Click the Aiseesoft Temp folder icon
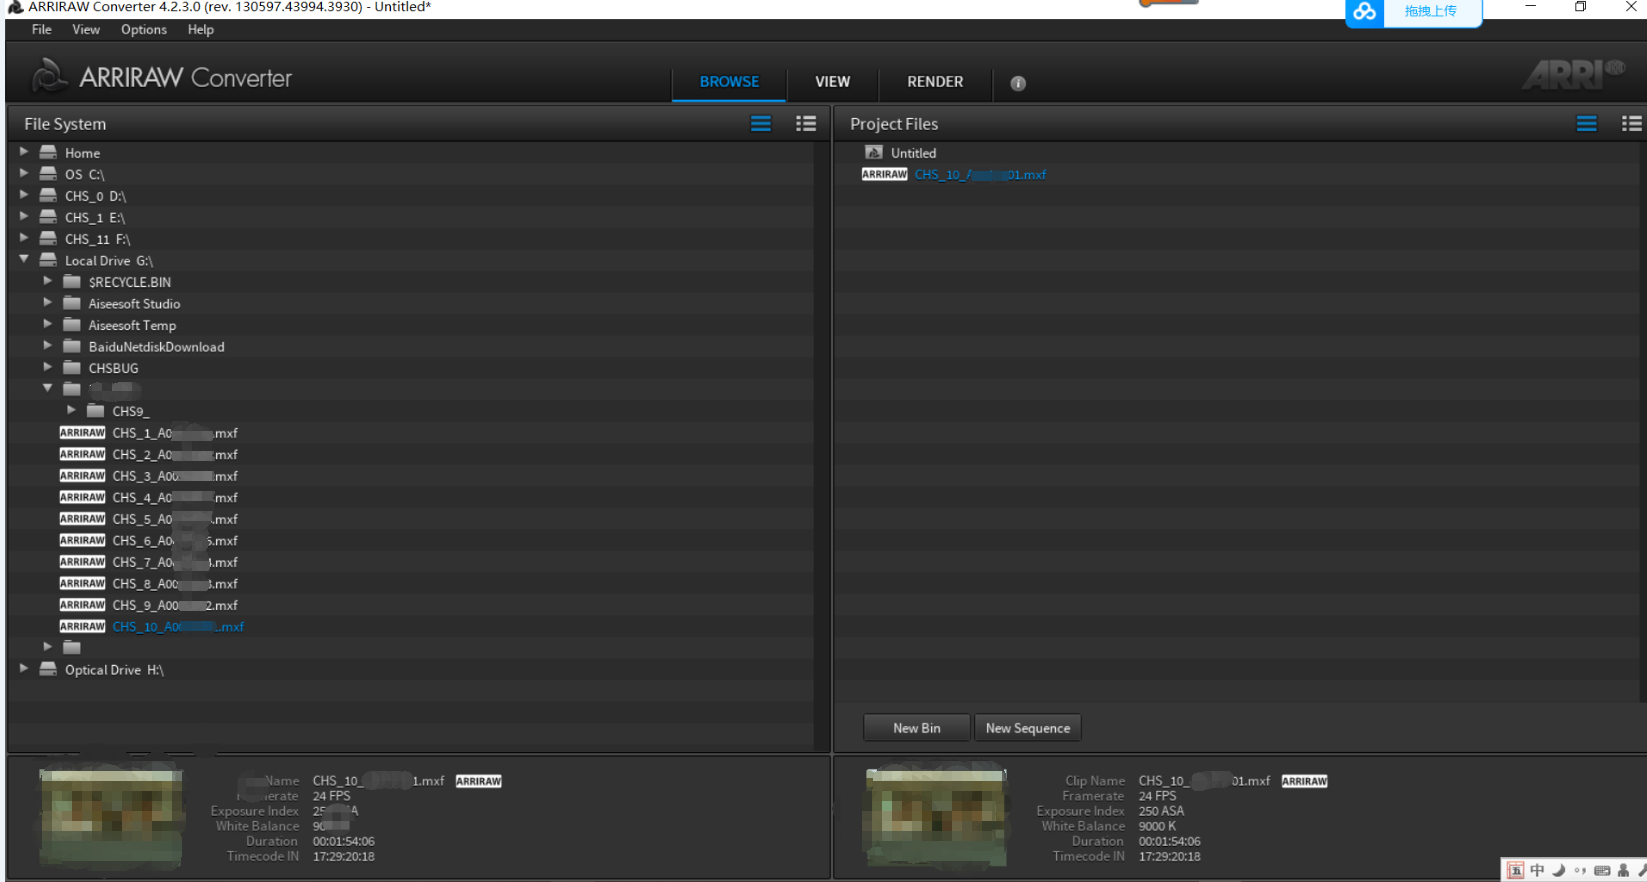Viewport: 1647px width, 882px height. coord(72,324)
